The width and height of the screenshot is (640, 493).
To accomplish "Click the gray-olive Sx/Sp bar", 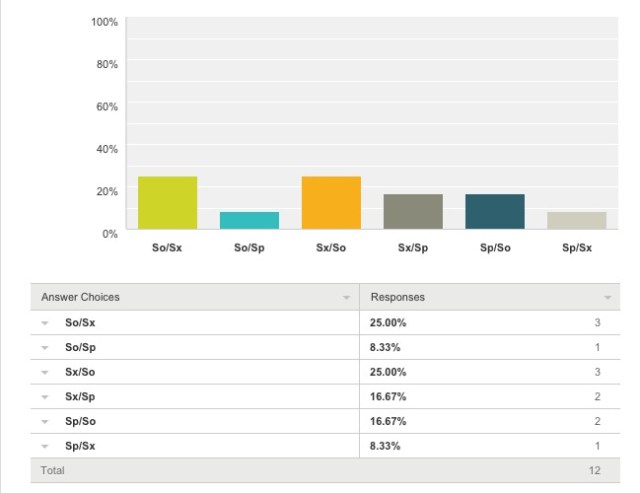I will [x=413, y=211].
